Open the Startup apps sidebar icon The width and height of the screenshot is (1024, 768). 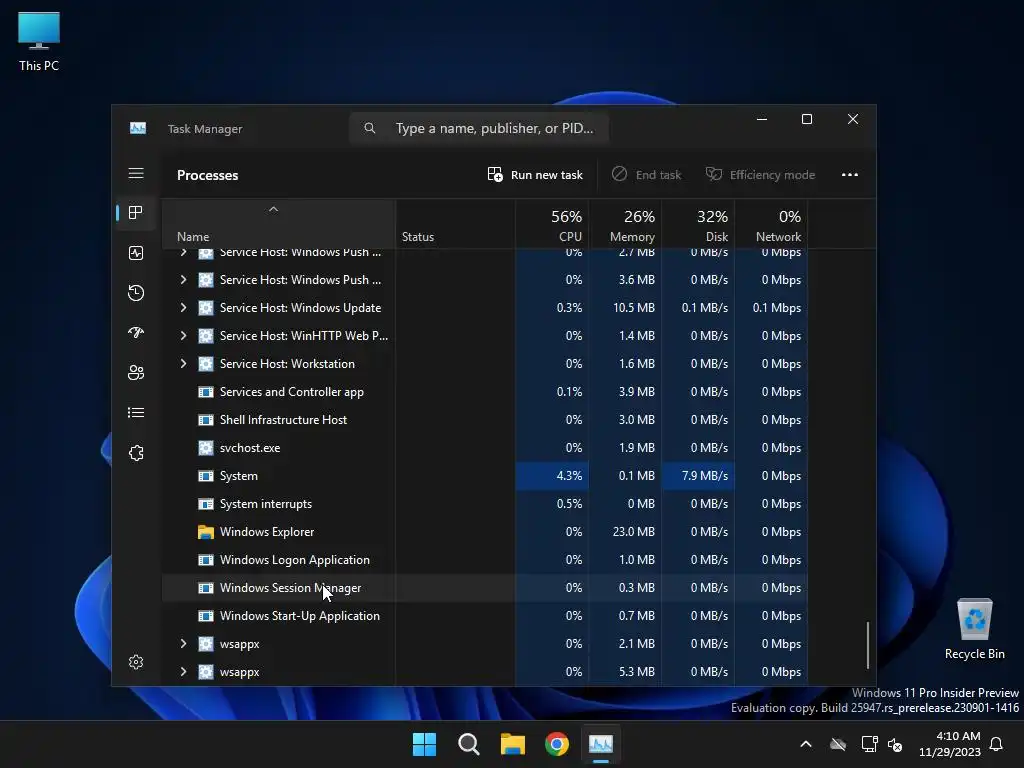tap(136, 332)
